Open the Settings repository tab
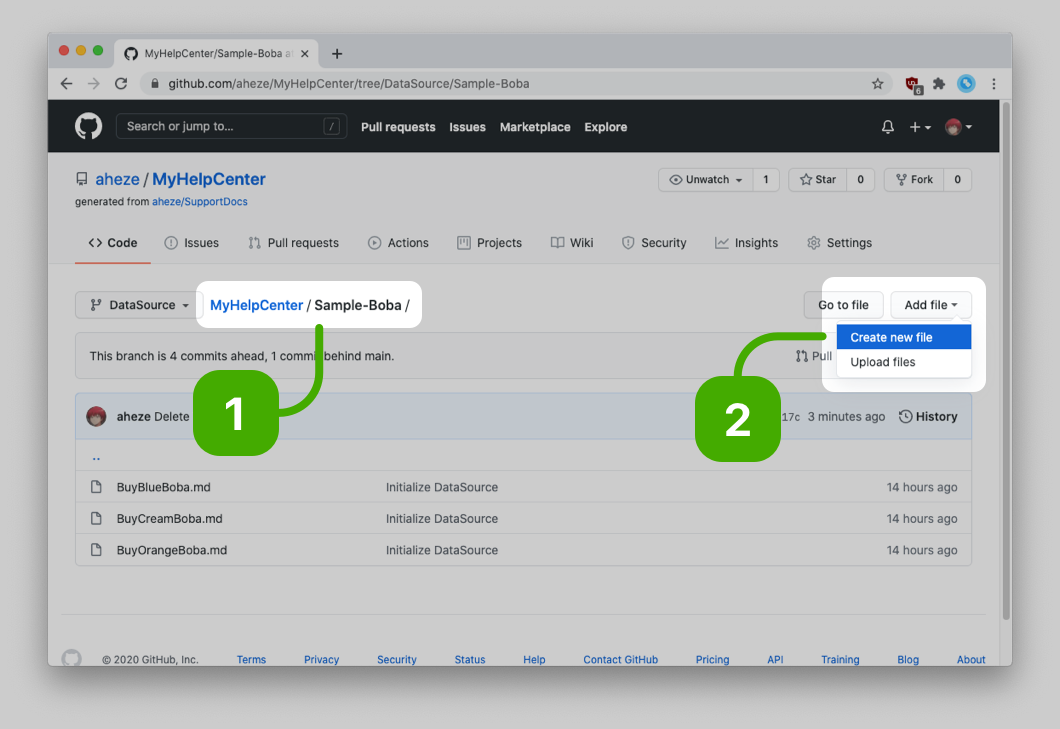The width and height of the screenshot is (1060, 729). (839, 243)
